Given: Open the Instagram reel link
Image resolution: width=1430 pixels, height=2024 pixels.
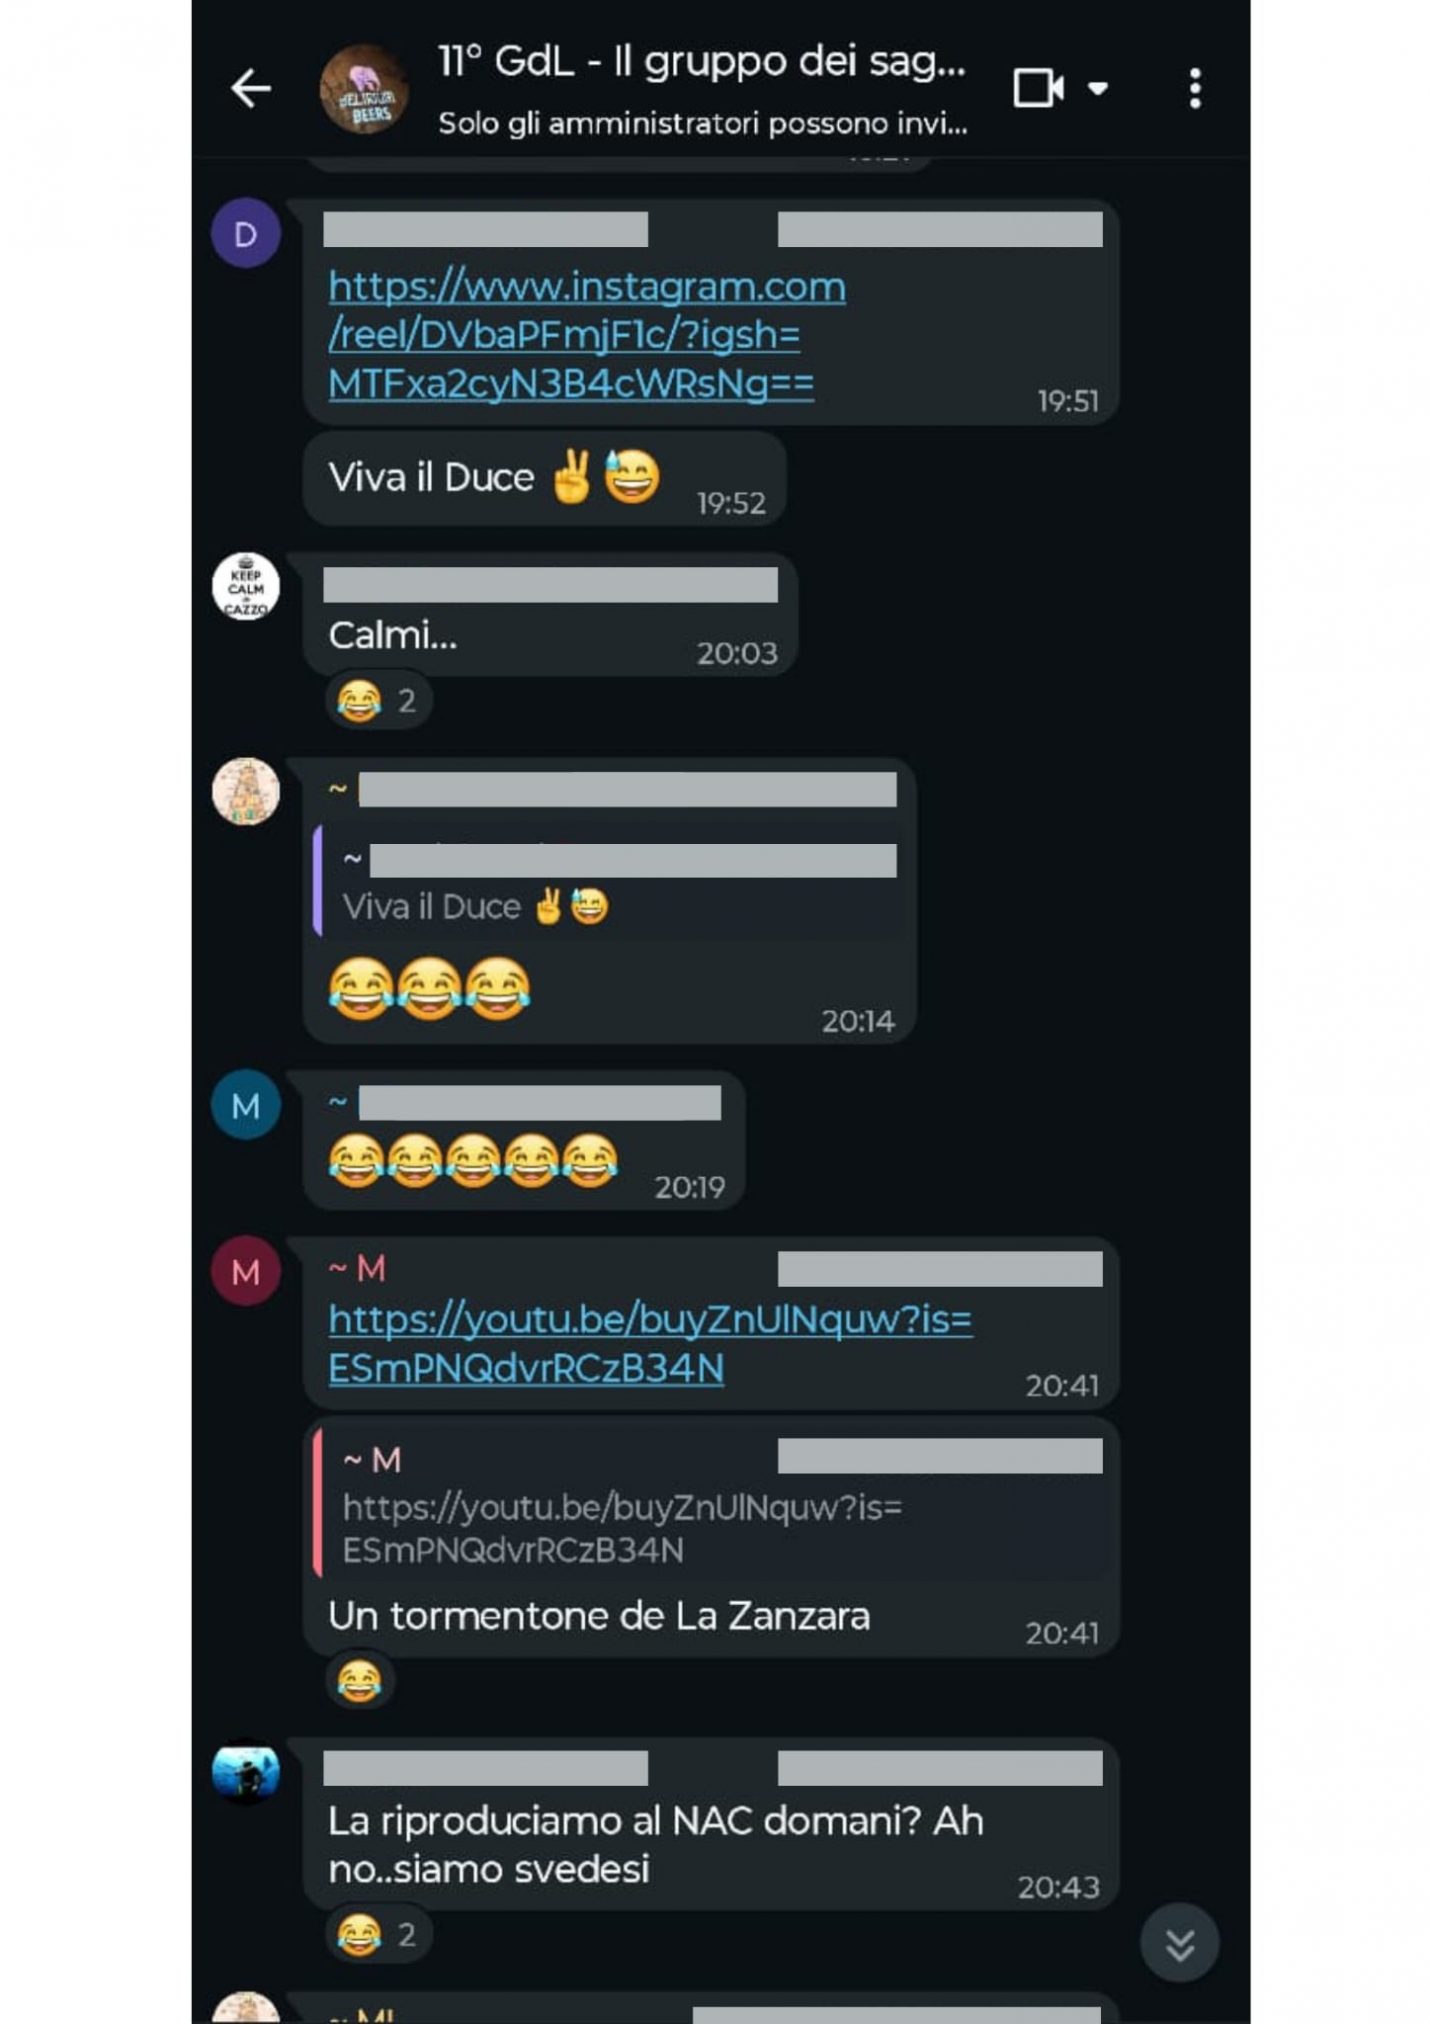Looking at the screenshot, I should point(586,335).
